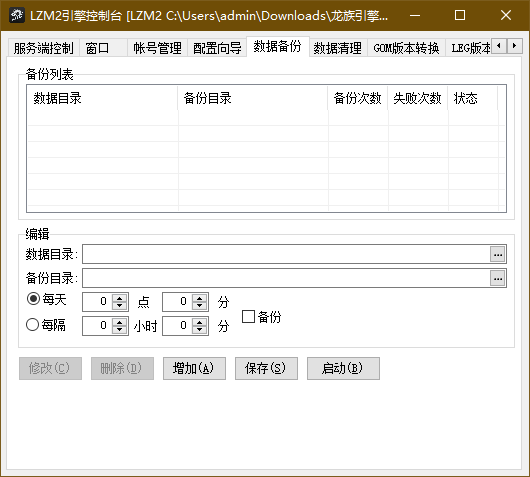Image resolution: width=530 pixels, height=477 pixels.
Task: Browse for 备份目录 folder with ellipsis button
Action: click(x=498, y=278)
